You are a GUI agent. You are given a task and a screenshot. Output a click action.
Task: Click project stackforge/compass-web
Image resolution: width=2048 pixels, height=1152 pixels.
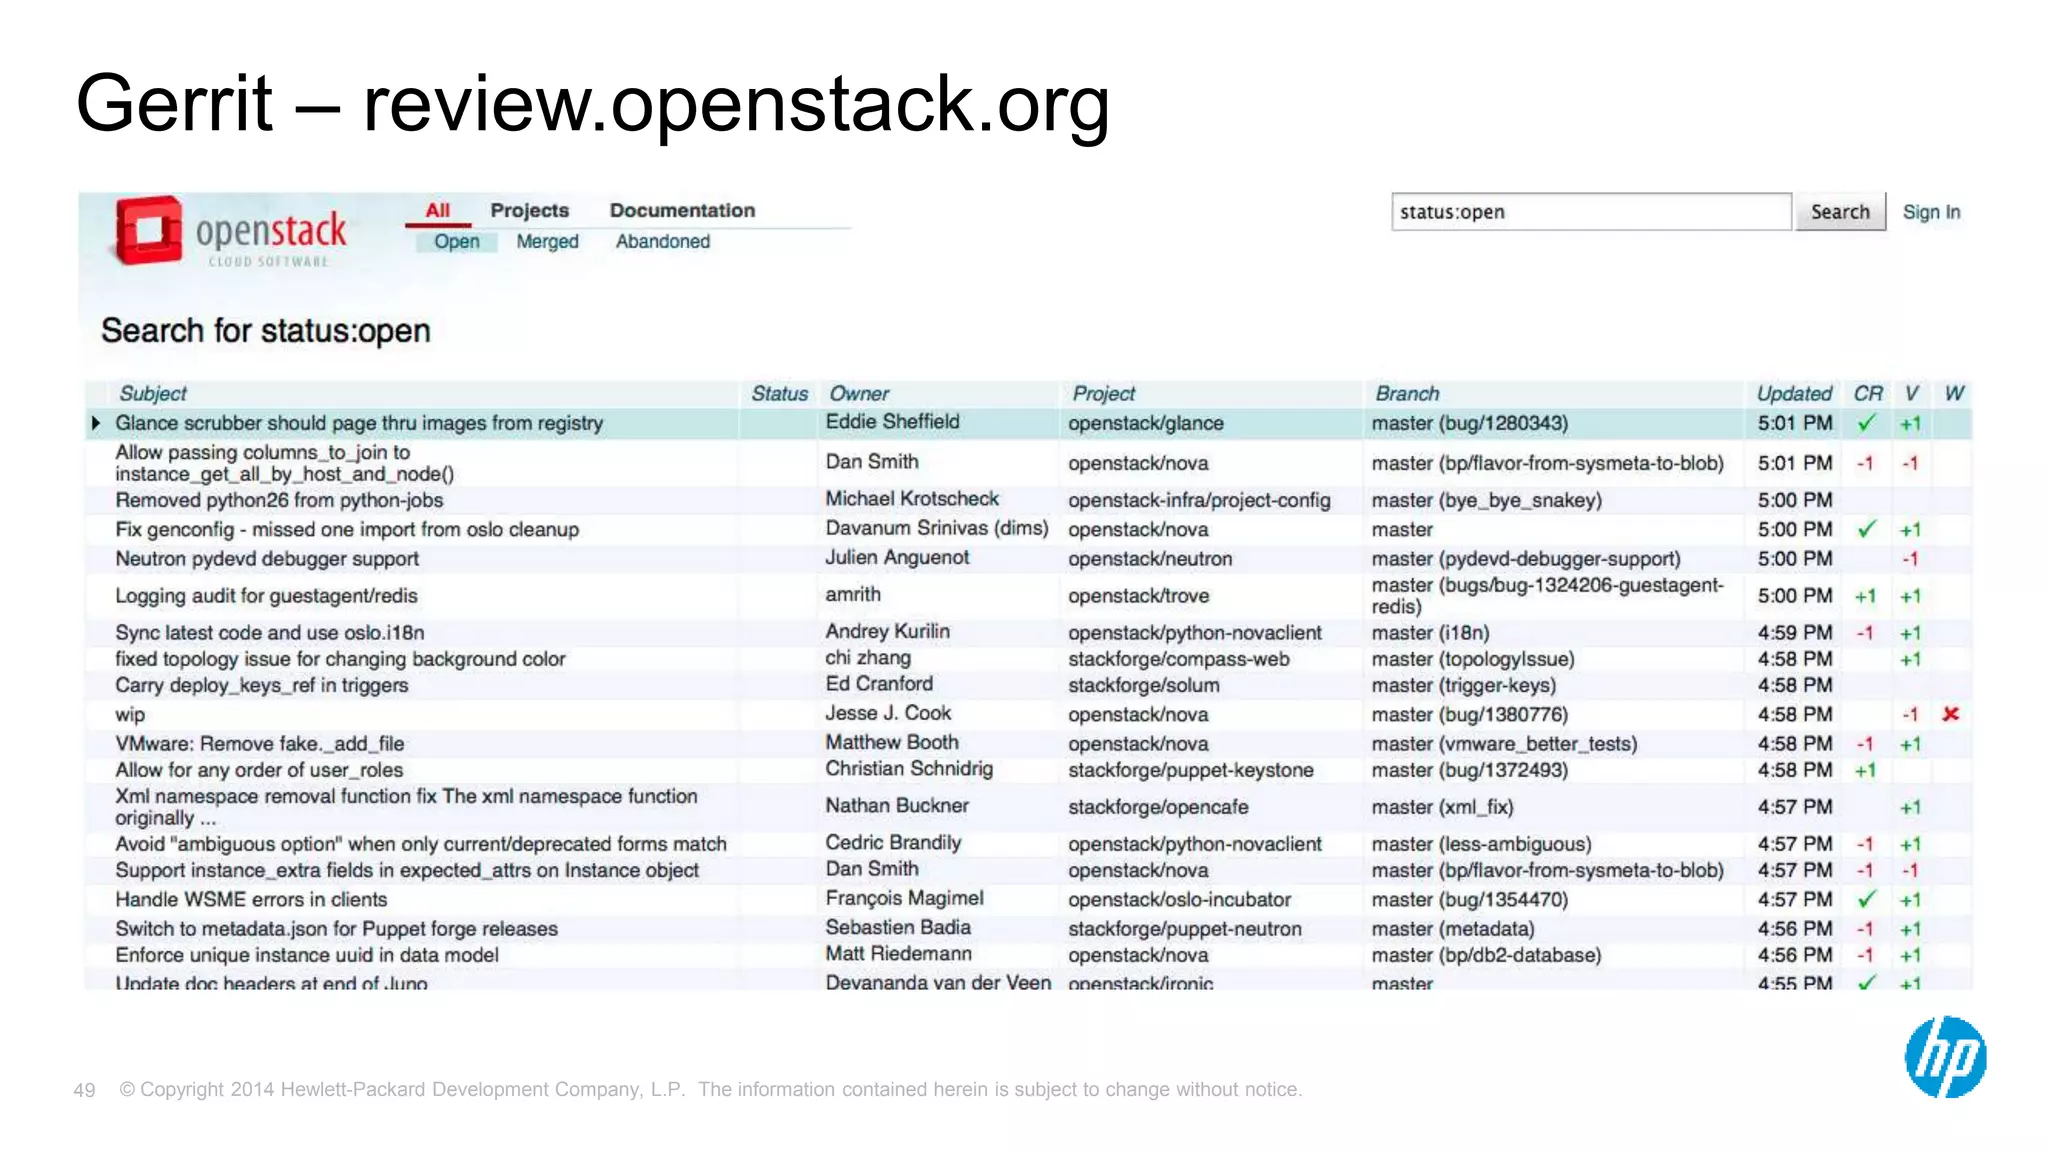pos(1179,659)
